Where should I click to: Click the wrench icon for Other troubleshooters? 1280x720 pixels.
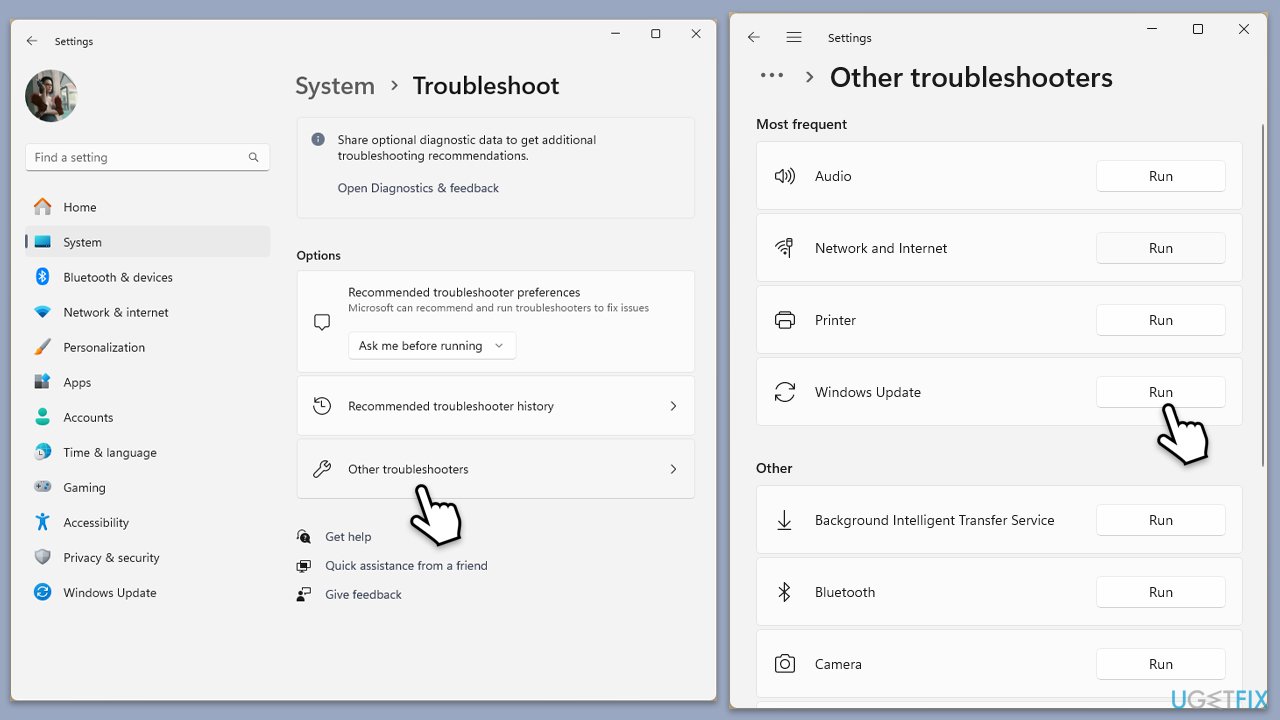322,469
